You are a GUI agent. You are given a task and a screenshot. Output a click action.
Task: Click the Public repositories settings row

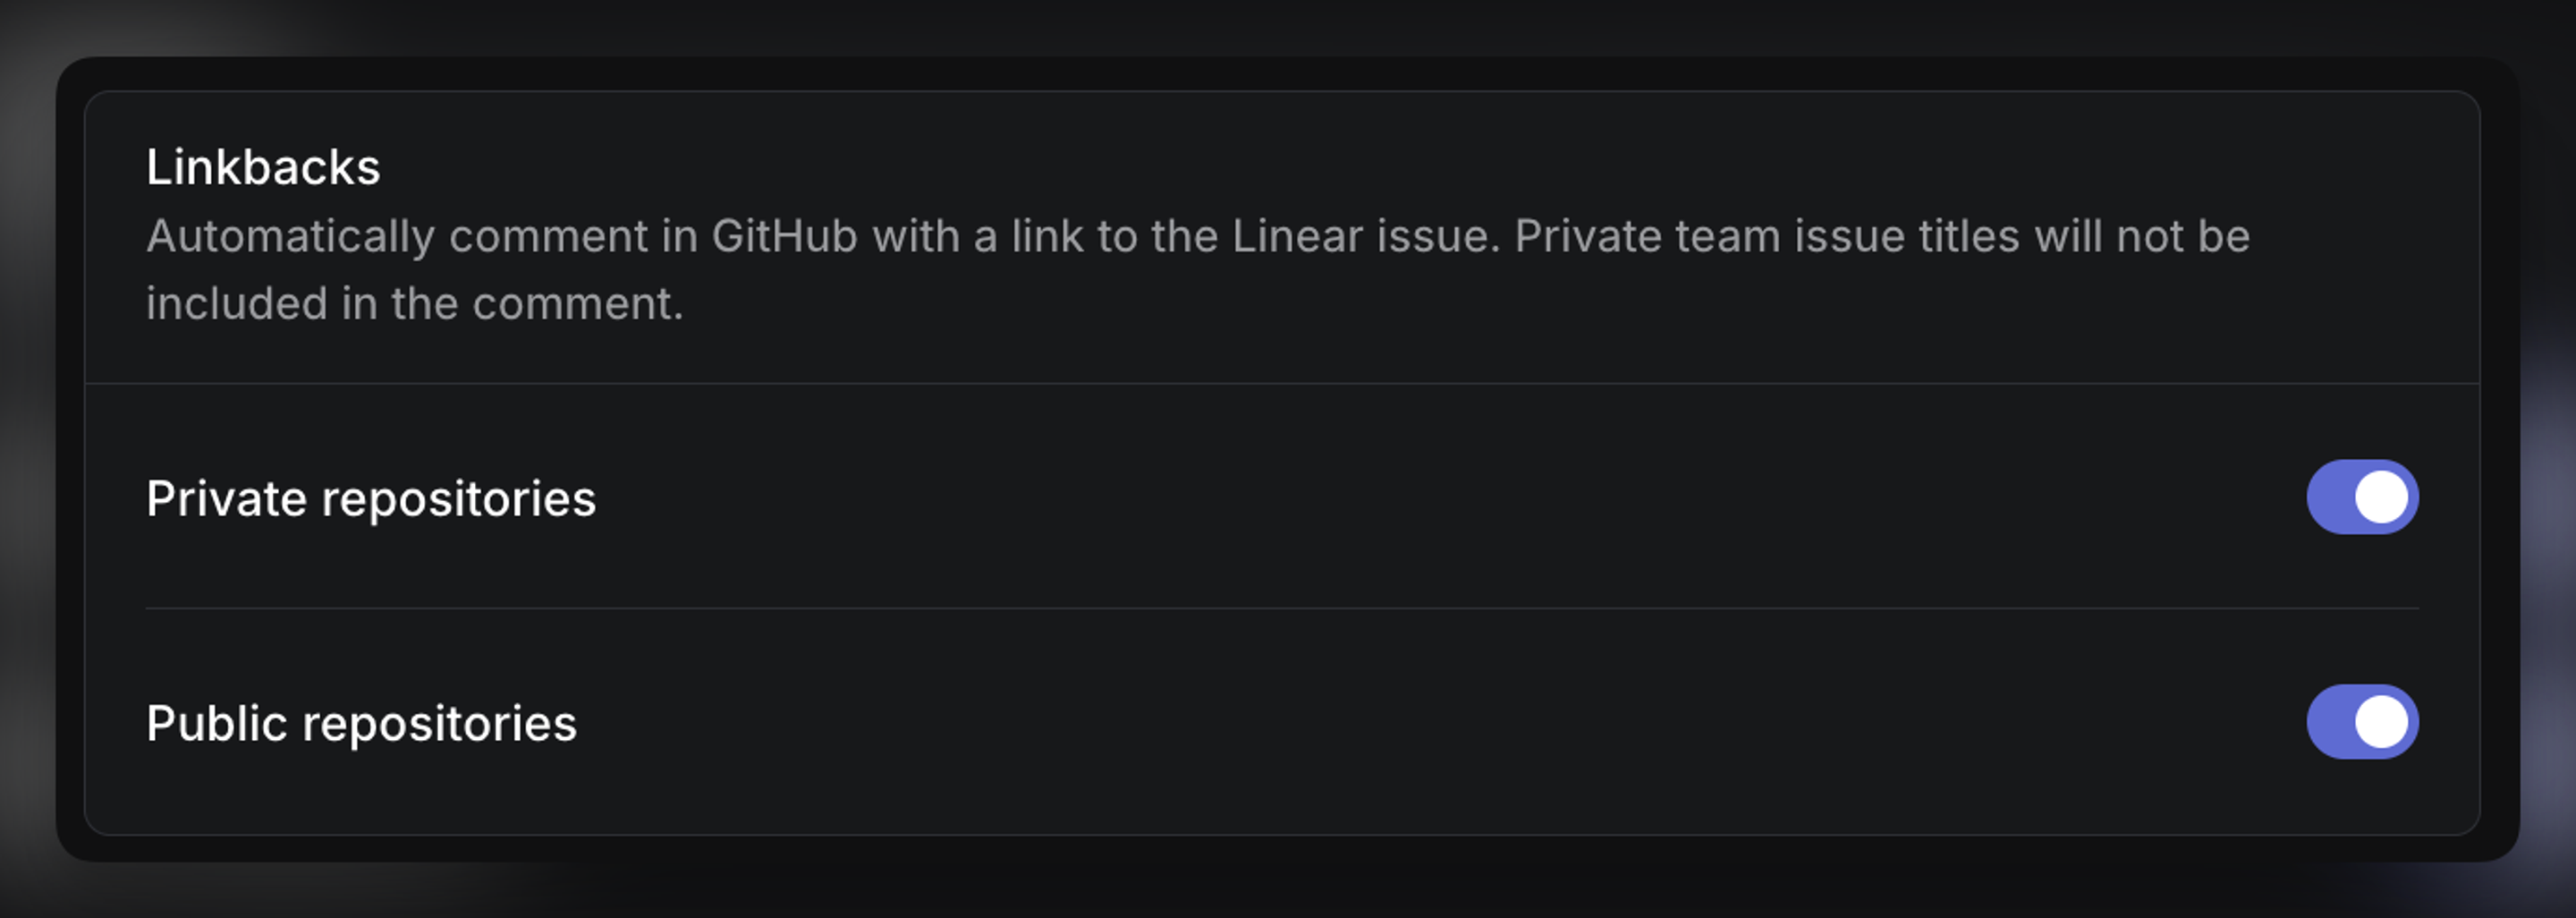click(x=1280, y=722)
